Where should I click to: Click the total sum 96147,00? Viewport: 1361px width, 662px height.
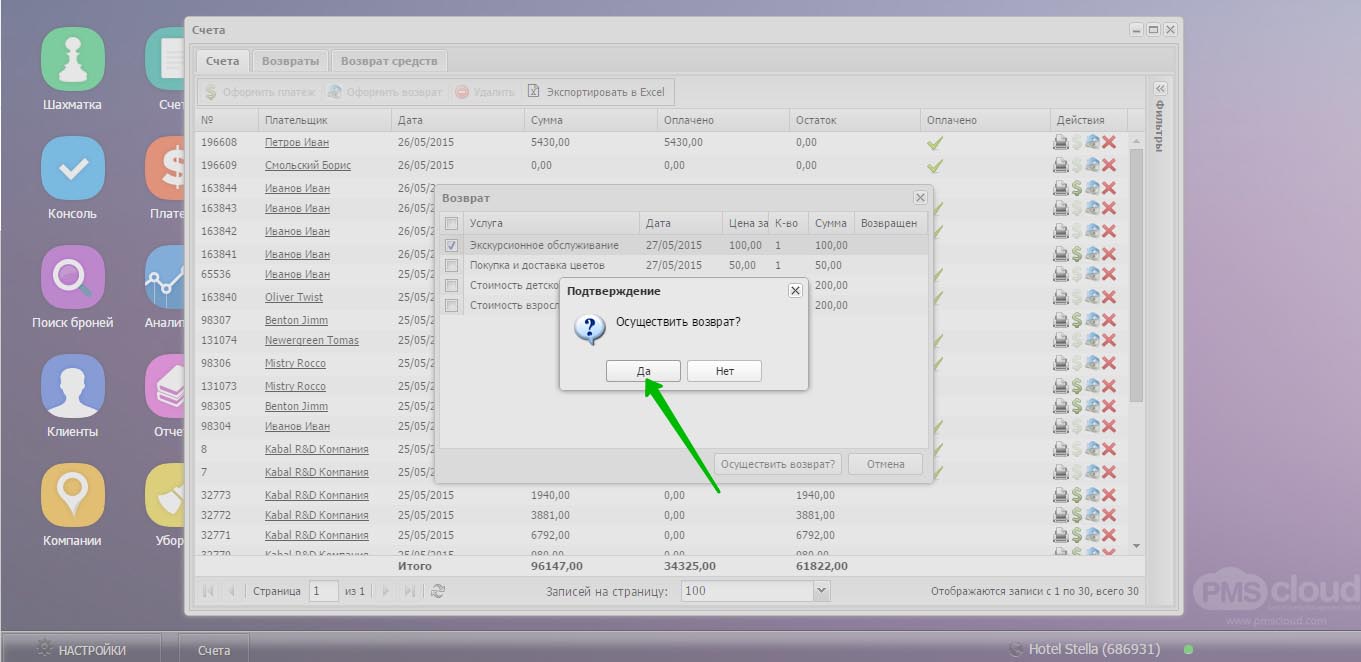coord(559,566)
